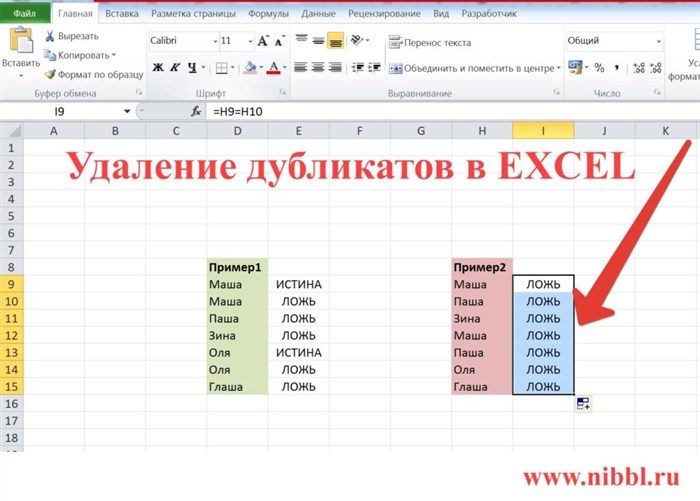Viewport: 700px width, 501px height.
Task: Click the Copy (Копировать) button
Action: (76, 55)
